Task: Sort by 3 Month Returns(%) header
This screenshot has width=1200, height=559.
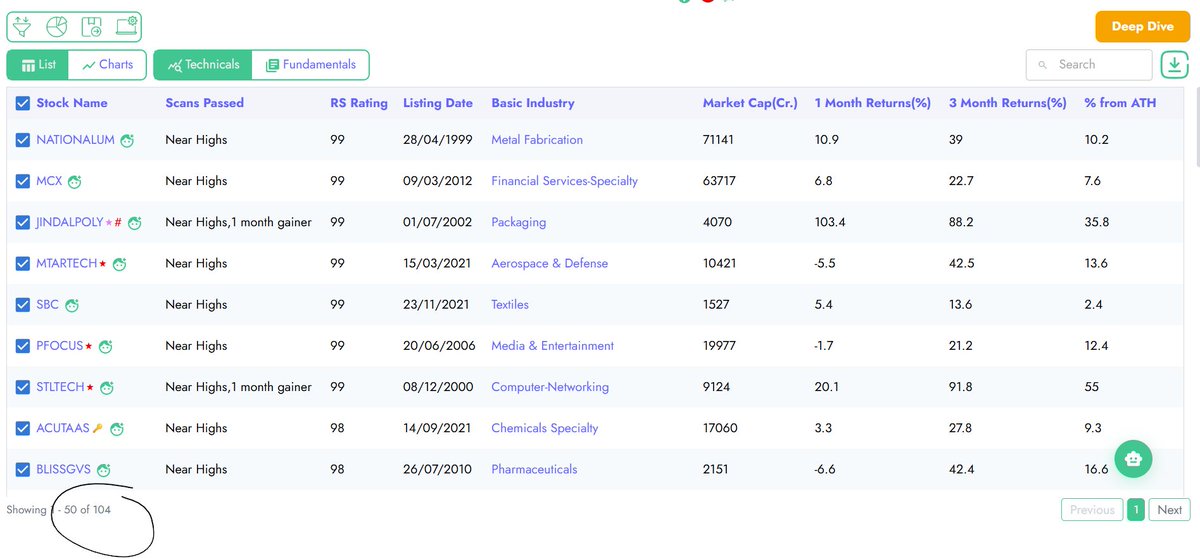Action: [x=1008, y=103]
